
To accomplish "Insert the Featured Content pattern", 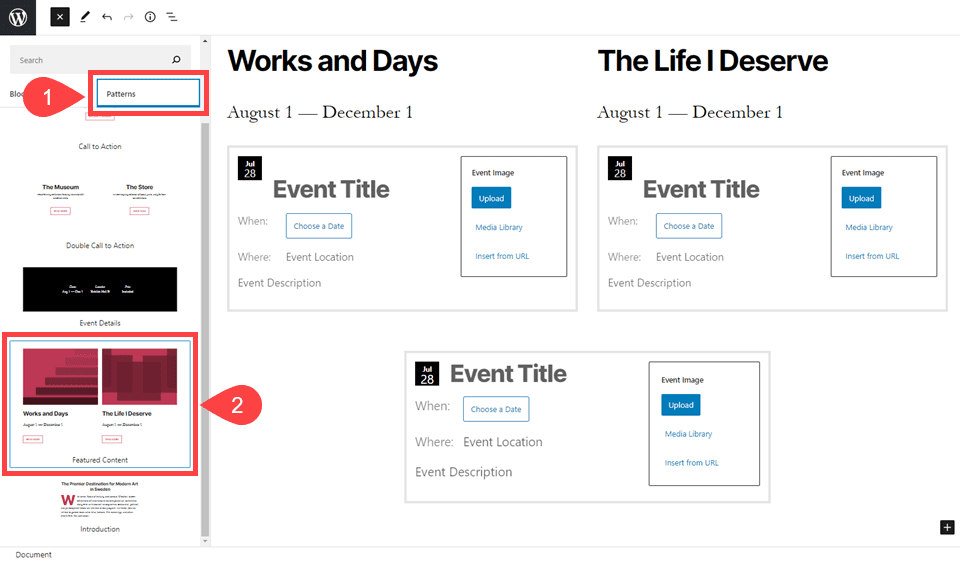I will [x=100, y=404].
